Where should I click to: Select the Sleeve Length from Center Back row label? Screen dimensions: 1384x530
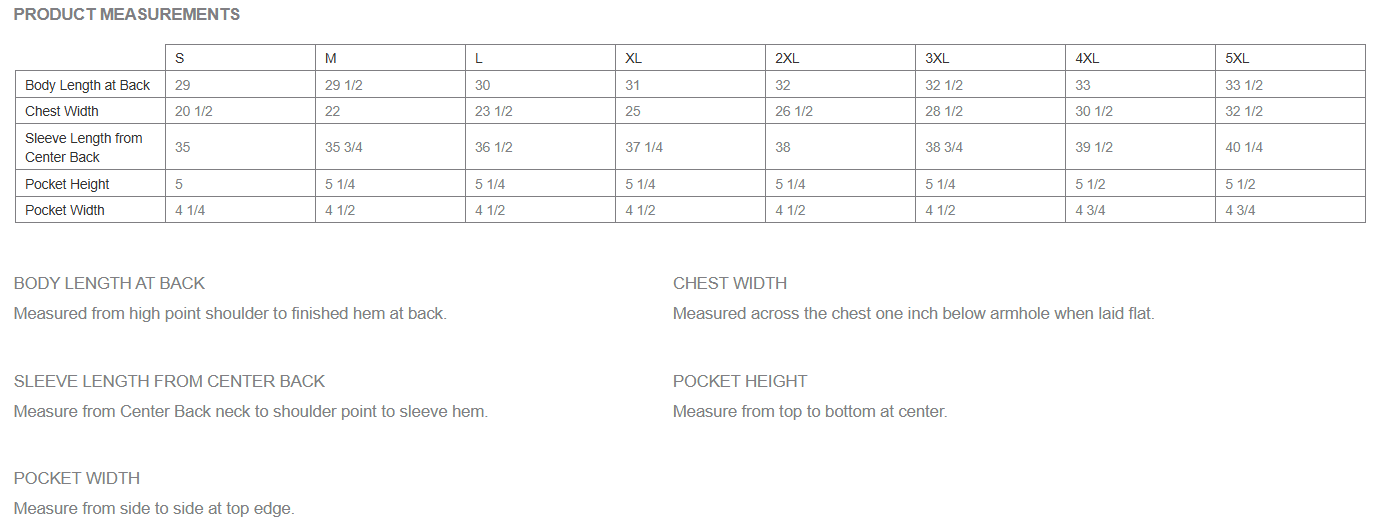[84, 147]
